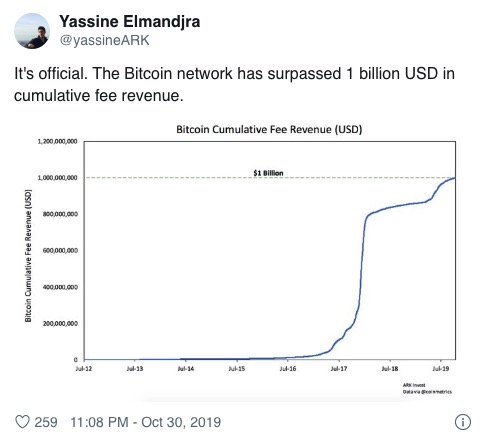This screenshot has height=436, width=486.
Task: Click the $1 Billion dashed line label
Action: (268, 173)
